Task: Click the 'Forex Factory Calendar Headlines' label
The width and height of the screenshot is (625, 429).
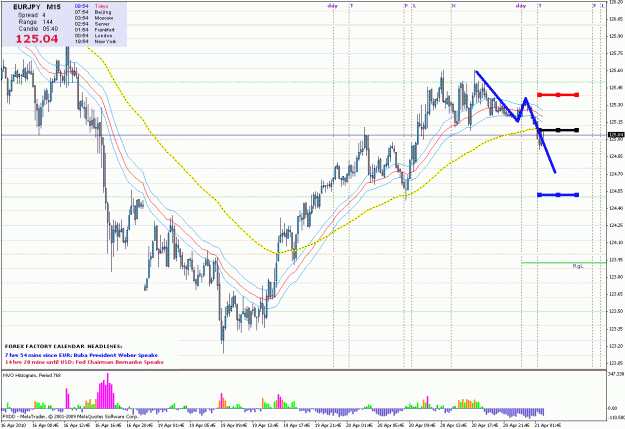Action: [x=63, y=346]
